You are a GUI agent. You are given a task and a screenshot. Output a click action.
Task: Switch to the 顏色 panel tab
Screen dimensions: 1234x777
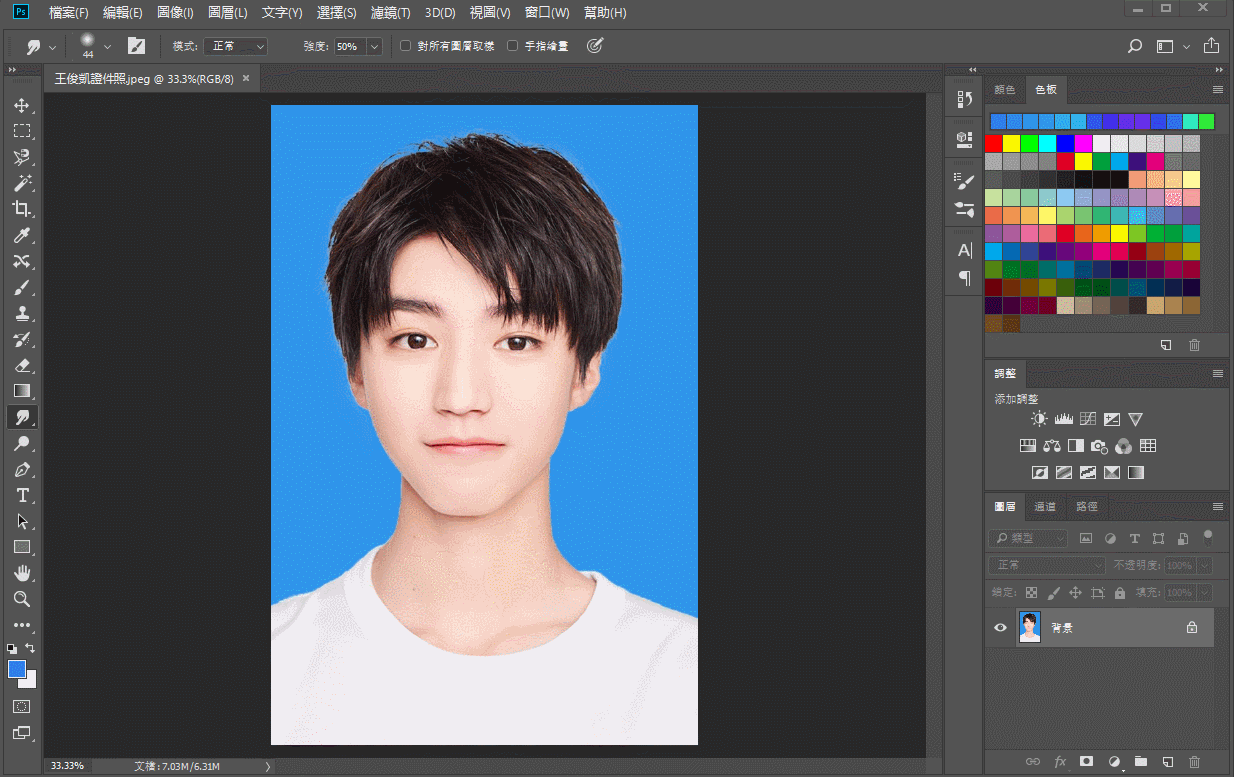point(1004,90)
